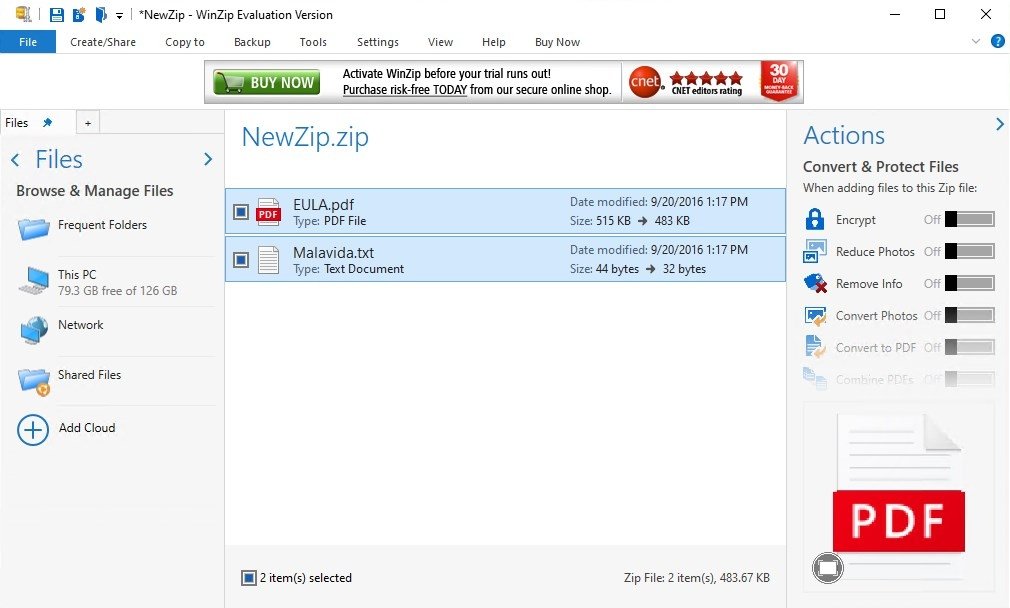Screen dimensions: 1010x608
Task: Expand the quick access toolbar dropdown
Action: [x=118, y=15]
